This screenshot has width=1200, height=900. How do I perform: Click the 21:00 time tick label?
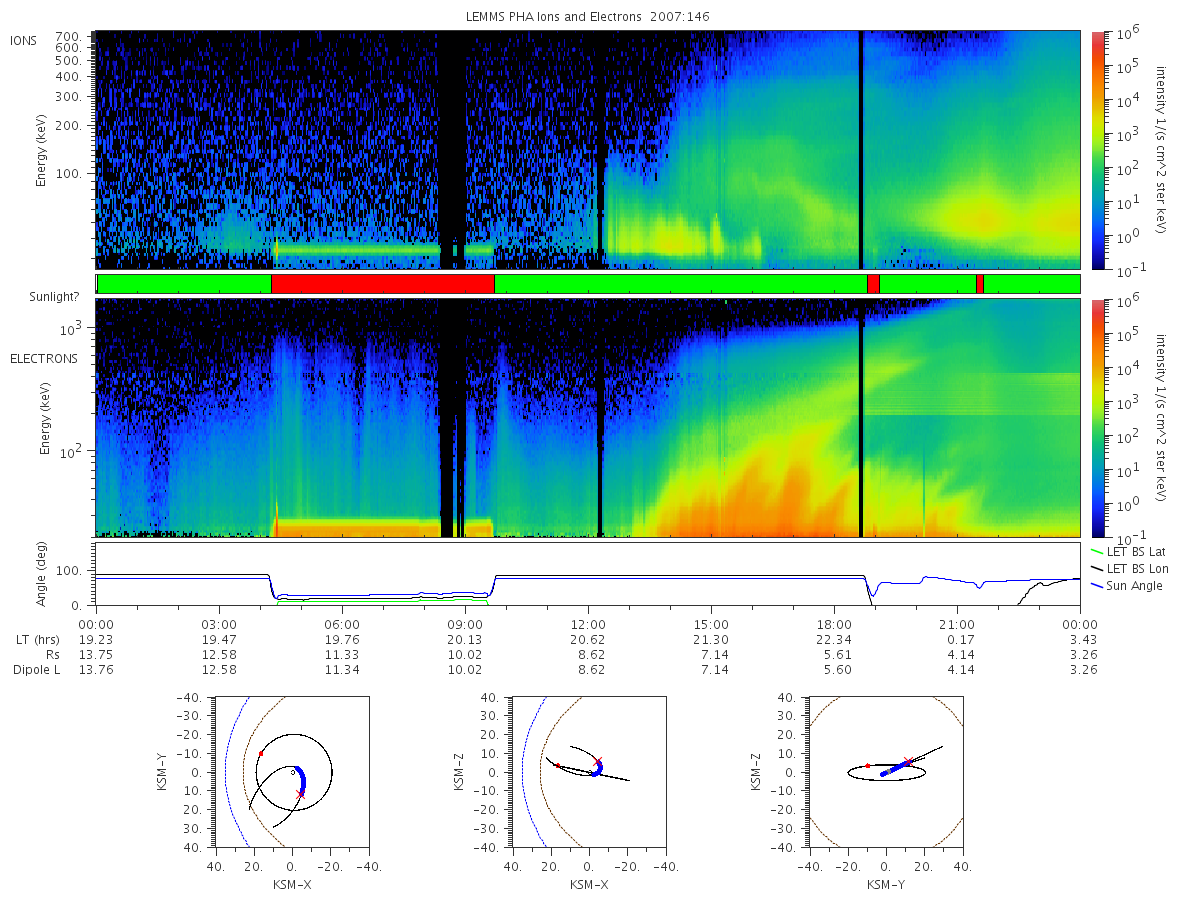click(x=957, y=623)
